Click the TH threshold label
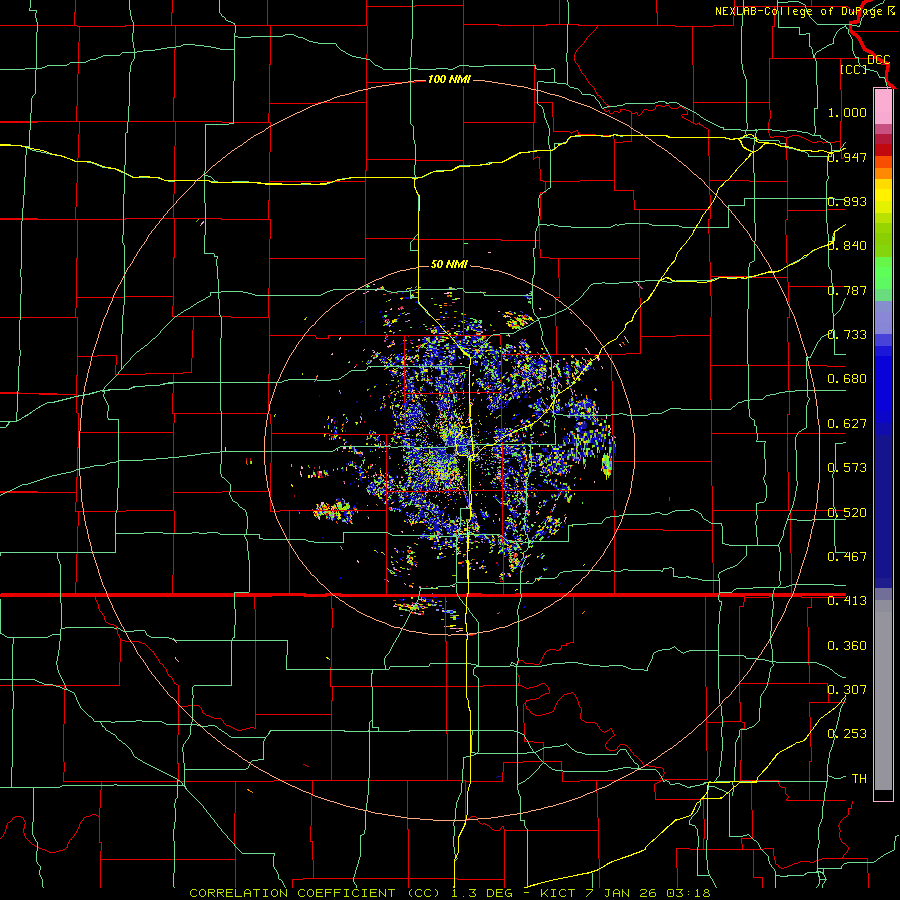Viewport: 900px width, 900px height. [859, 779]
